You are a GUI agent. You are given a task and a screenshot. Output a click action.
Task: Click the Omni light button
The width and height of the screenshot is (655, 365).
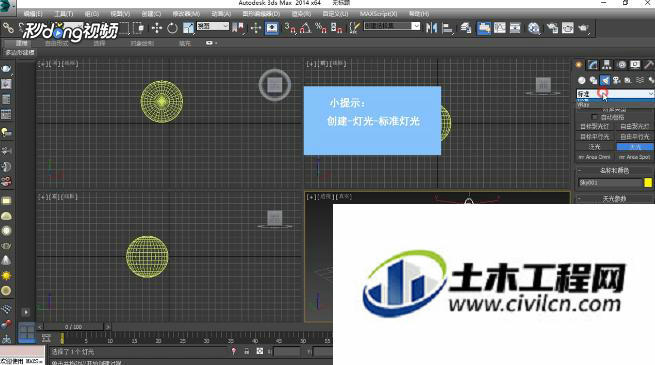(x=595, y=147)
